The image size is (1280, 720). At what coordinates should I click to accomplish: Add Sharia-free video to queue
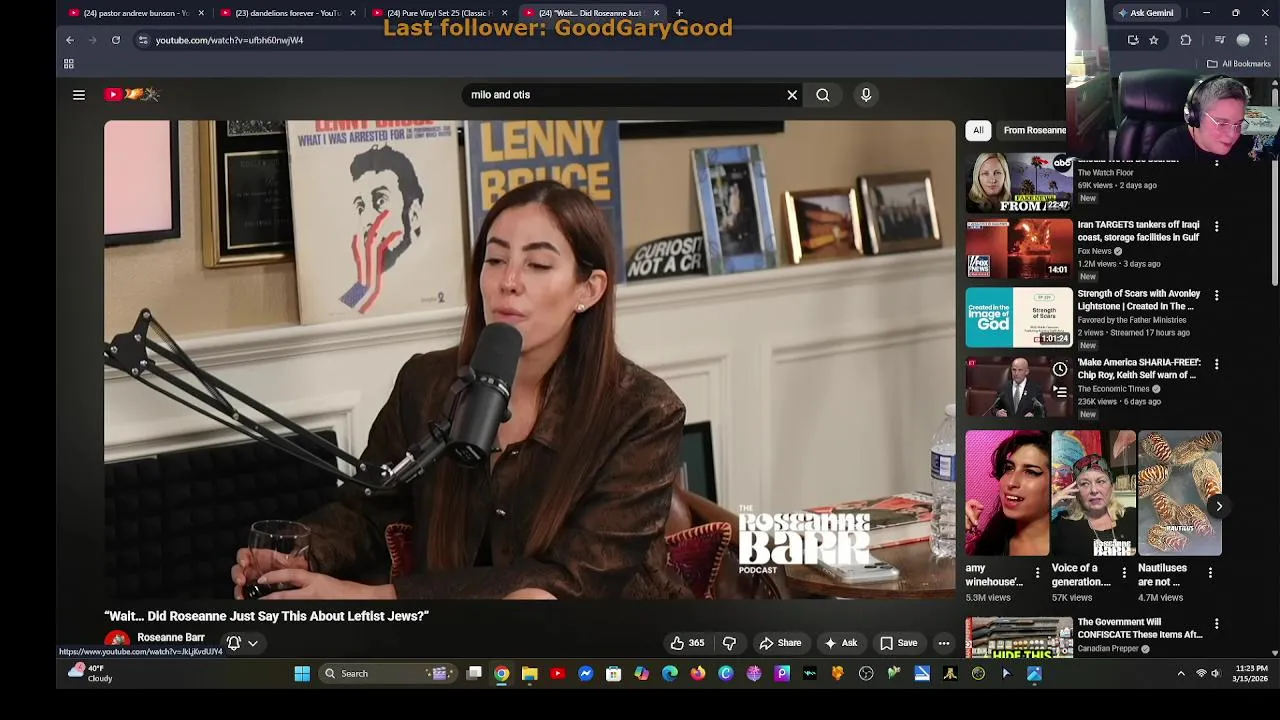(1060, 393)
